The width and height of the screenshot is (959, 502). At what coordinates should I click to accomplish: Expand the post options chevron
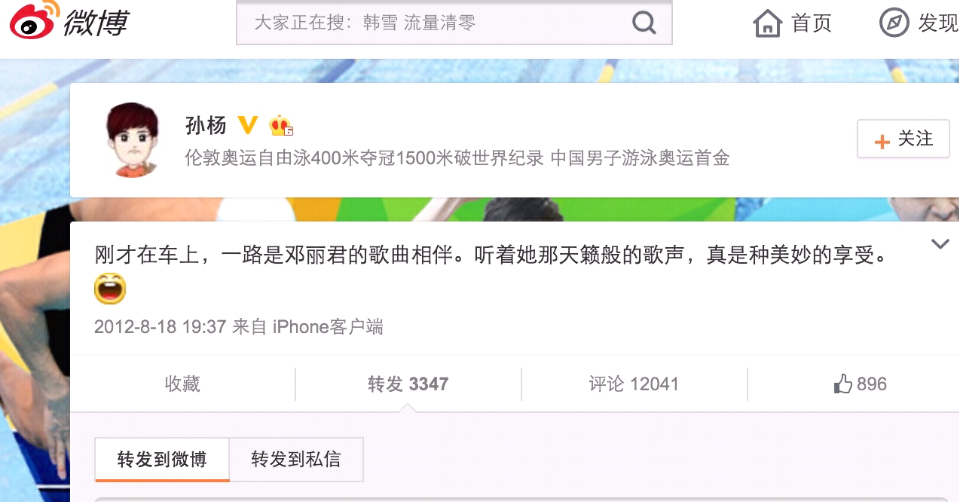coord(939,245)
